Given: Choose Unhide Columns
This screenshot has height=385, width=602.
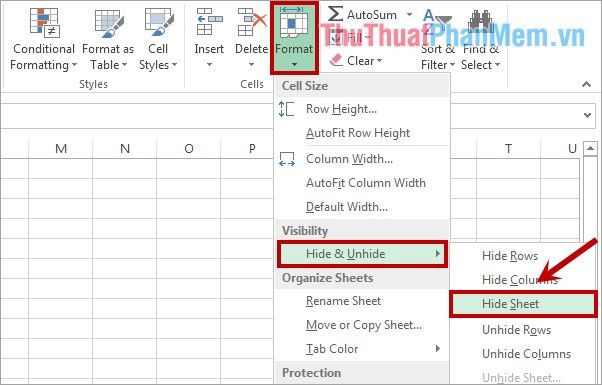Looking at the screenshot, I should click(523, 354).
